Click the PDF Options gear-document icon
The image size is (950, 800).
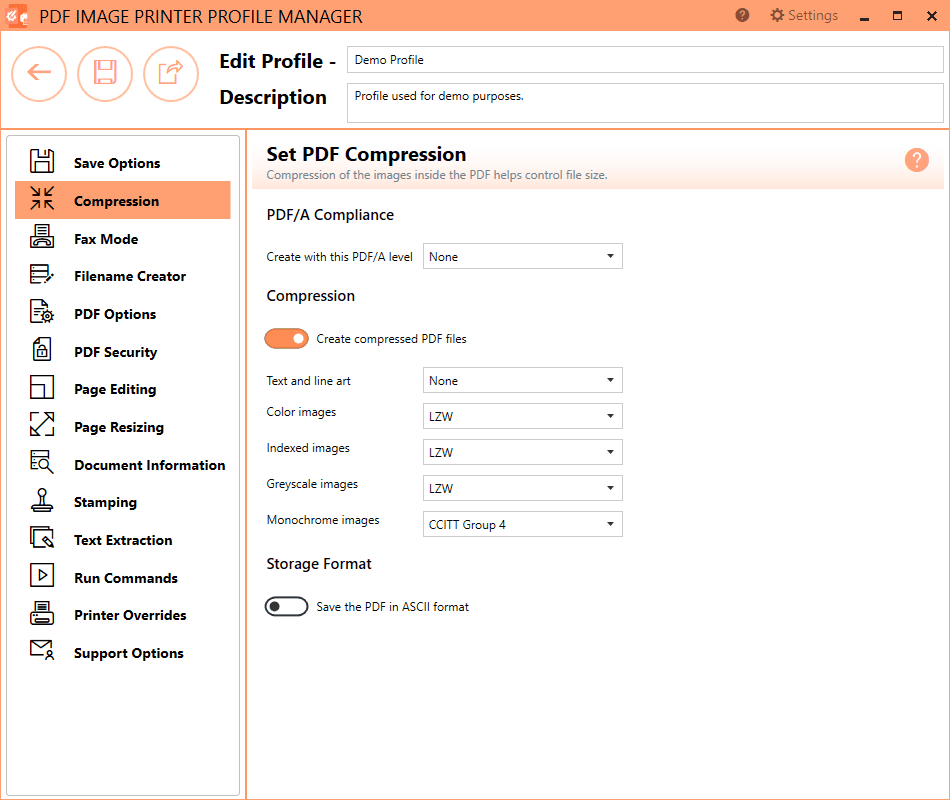tap(42, 312)
